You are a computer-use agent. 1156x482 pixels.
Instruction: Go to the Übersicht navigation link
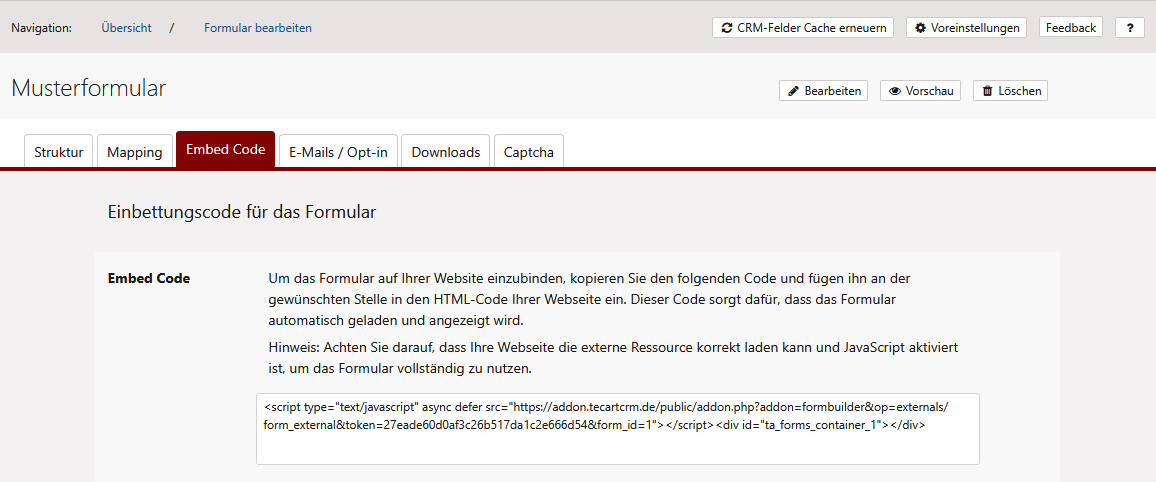tap(126, 28)
